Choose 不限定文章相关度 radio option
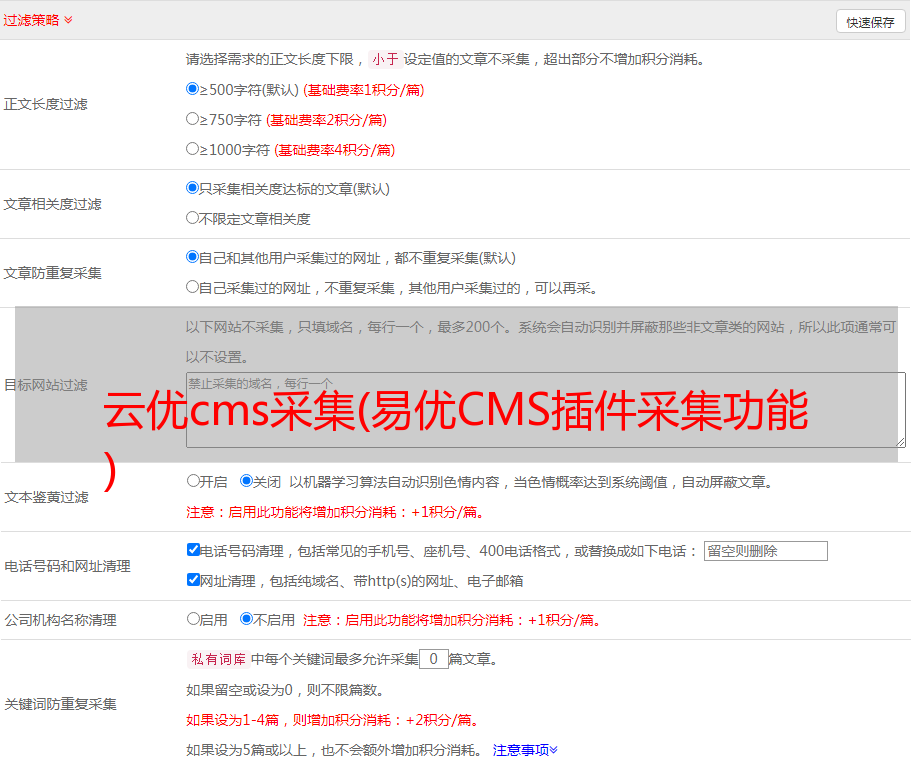The image size is (912, 768). (192, 218)
